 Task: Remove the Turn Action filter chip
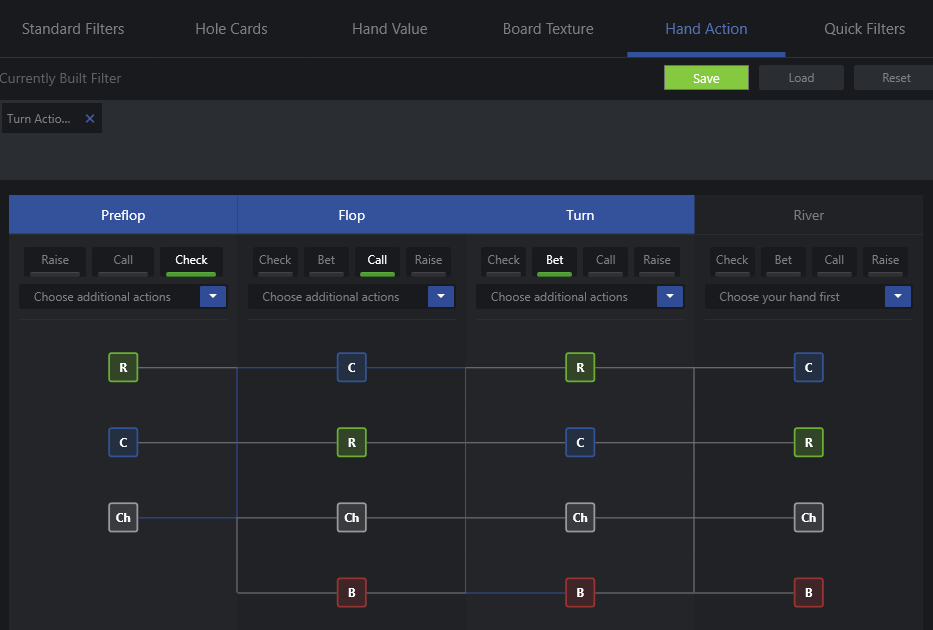[x=89, y=117]
